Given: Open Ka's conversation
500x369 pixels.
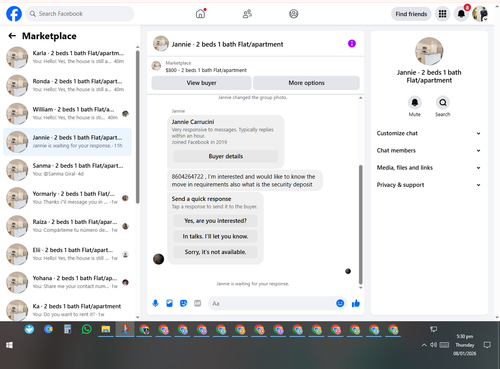Looking at the screenshot, I should (x=68, y=310).
